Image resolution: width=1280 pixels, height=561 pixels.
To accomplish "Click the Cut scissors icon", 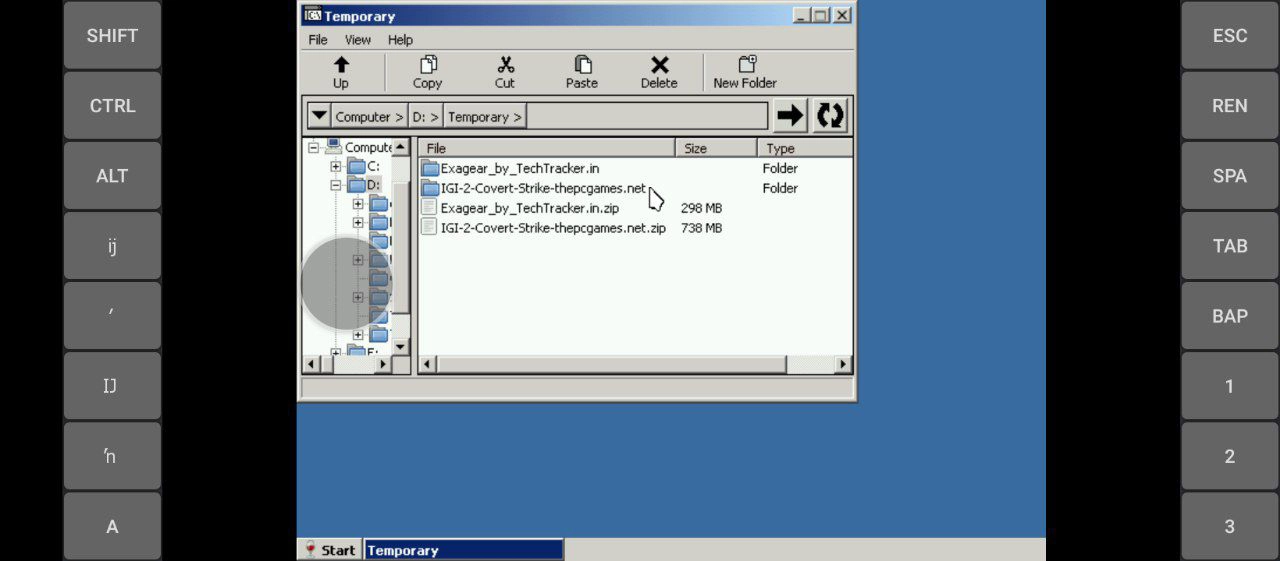I will point(505,66).
